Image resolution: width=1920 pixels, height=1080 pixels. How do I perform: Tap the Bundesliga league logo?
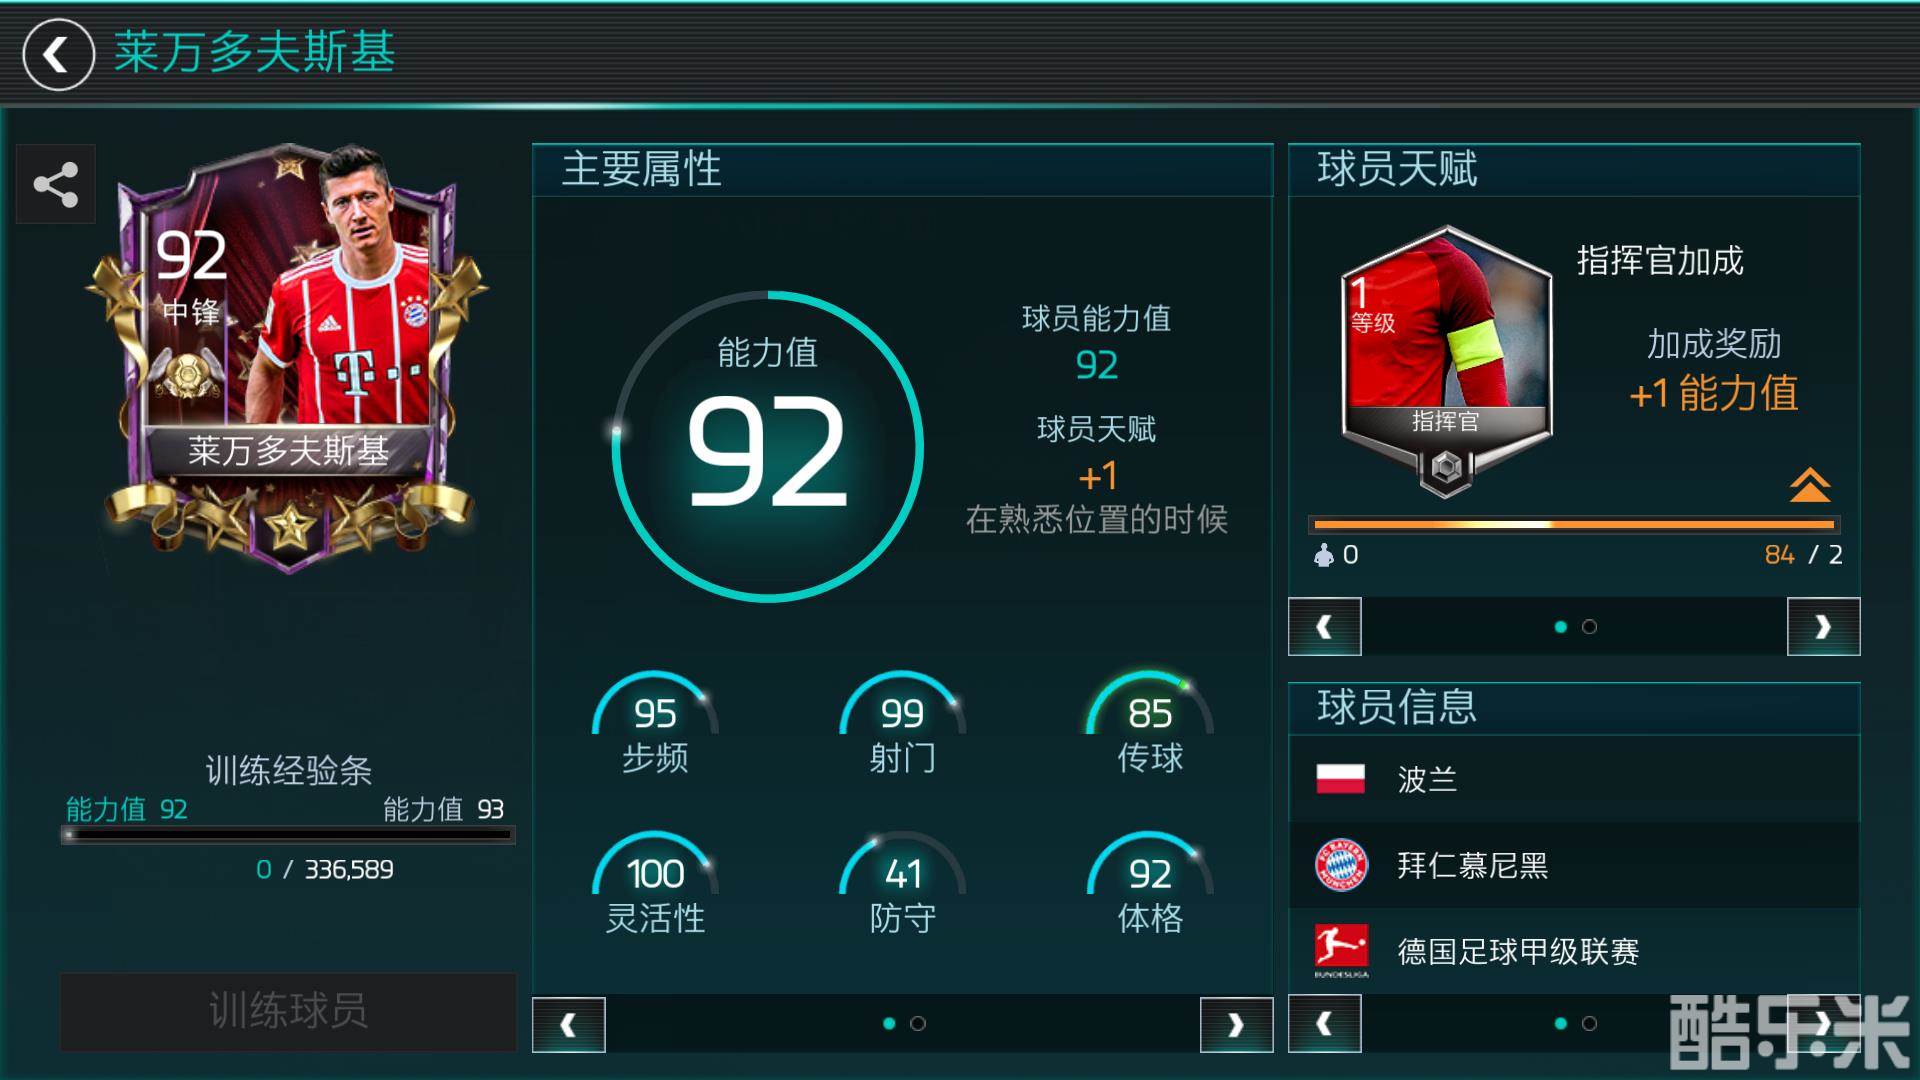[x=1341, y=950]
